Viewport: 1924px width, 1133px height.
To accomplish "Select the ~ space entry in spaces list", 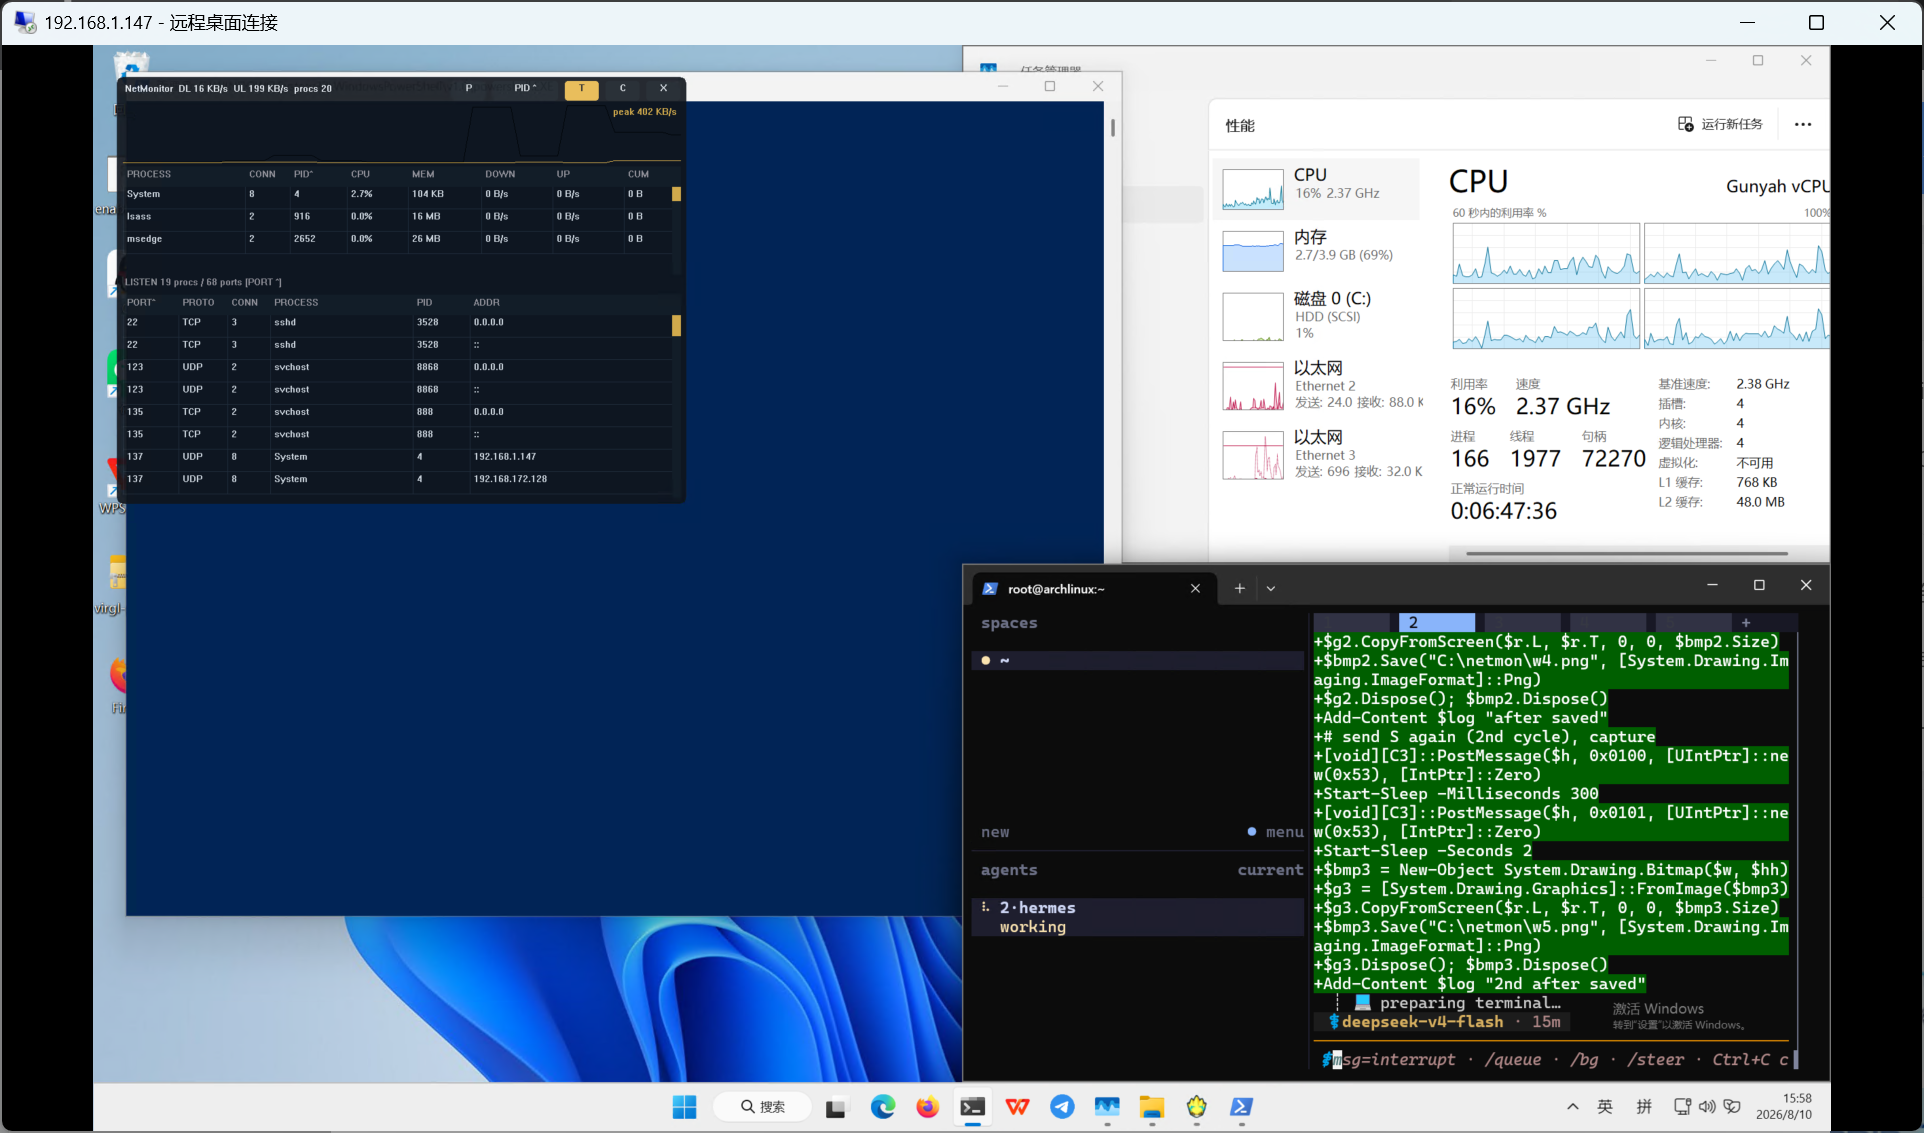I will (1137, 660).
